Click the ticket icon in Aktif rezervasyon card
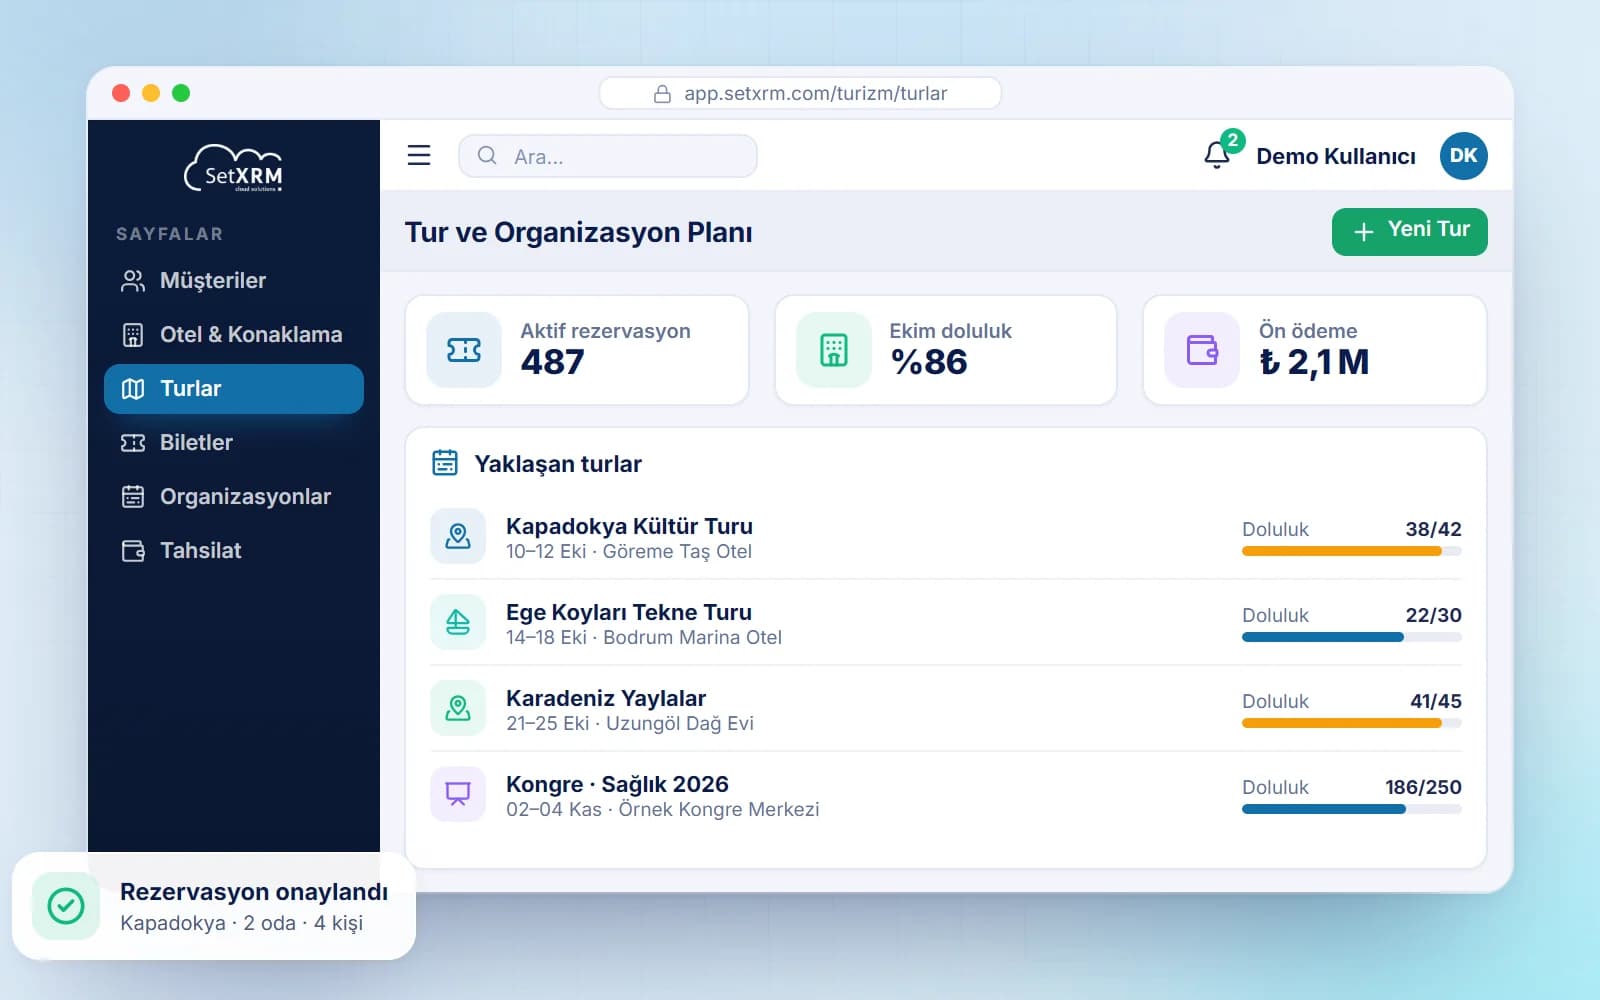The image size is (1600, 1000). click(464, 350)
